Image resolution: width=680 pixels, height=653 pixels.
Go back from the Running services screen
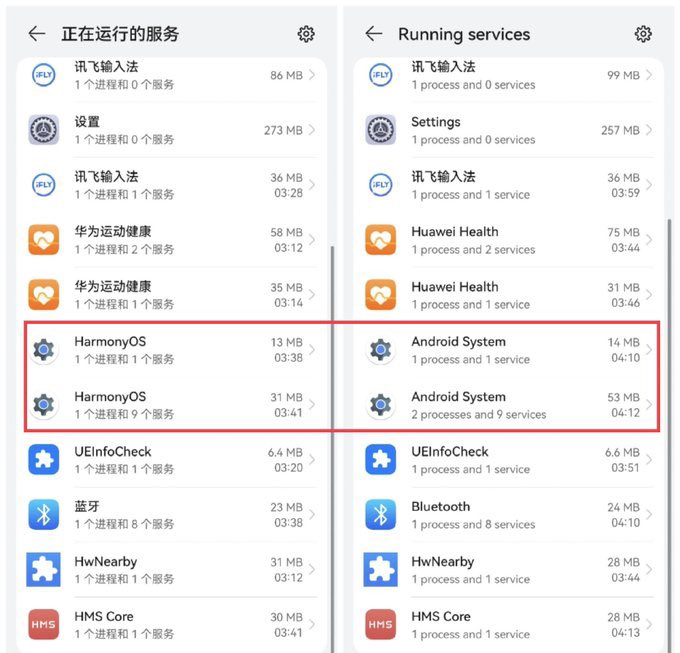pyautogui.click(x=373, y=34)
